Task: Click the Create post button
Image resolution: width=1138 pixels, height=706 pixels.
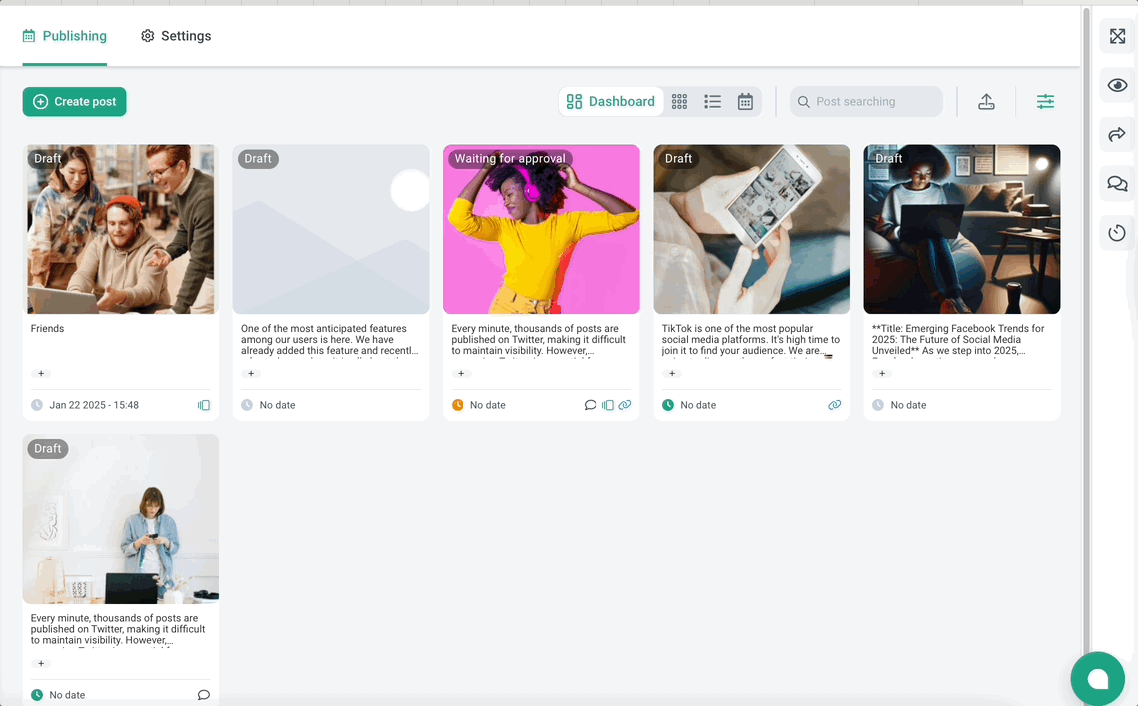Action: tap(75, 101)
